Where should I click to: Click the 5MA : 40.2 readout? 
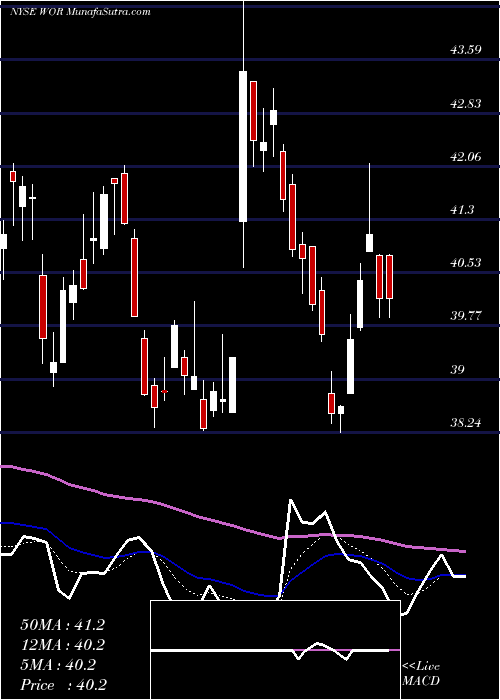click(x=58, y=665)
